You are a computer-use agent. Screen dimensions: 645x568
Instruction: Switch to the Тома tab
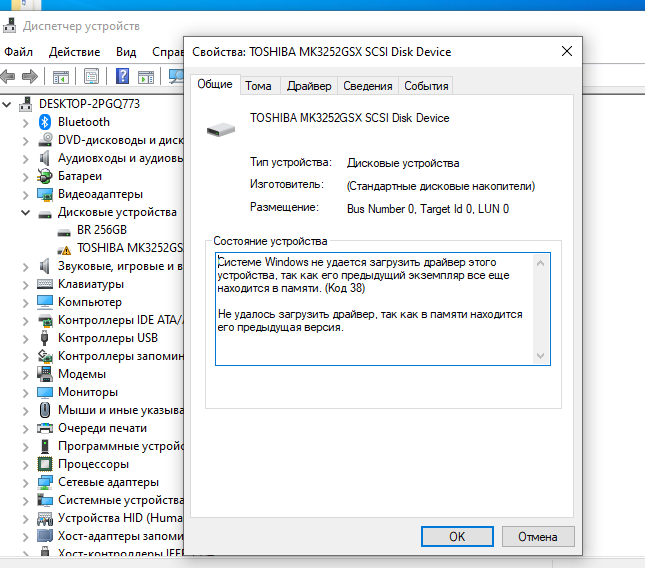258,86
